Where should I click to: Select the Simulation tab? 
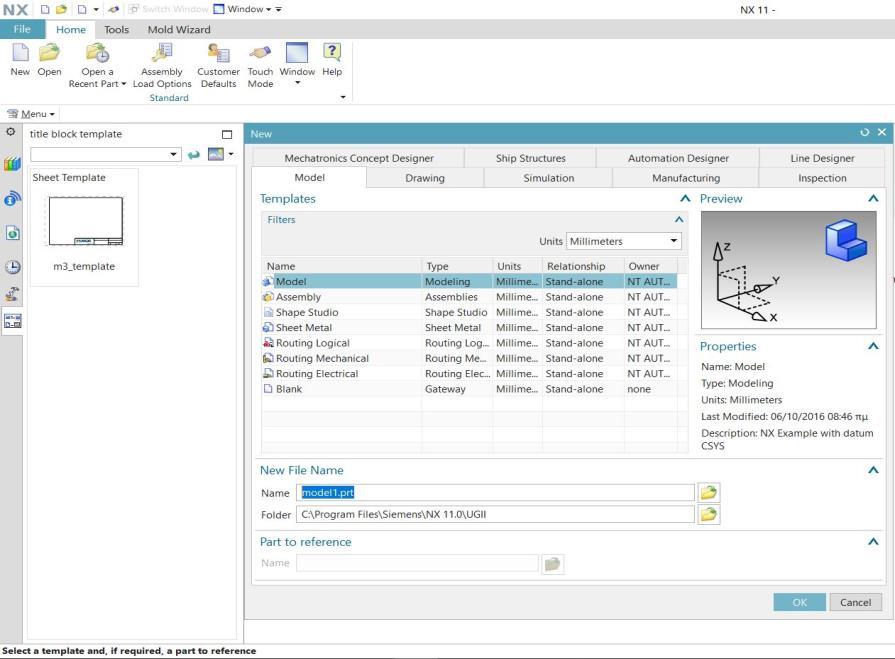click(x=549, y=178)
